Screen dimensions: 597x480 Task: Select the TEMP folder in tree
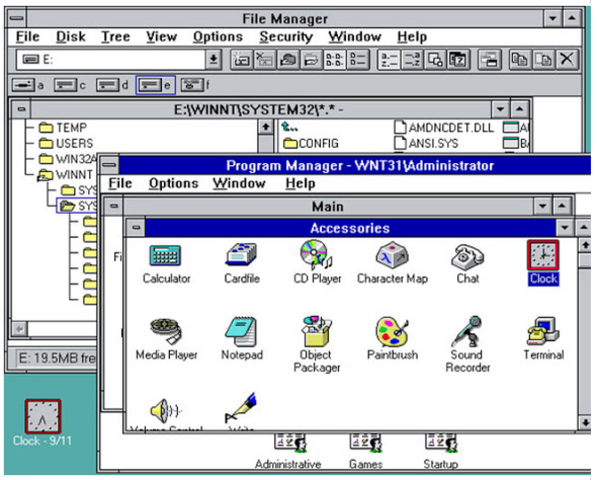click(x=63, y=128)
